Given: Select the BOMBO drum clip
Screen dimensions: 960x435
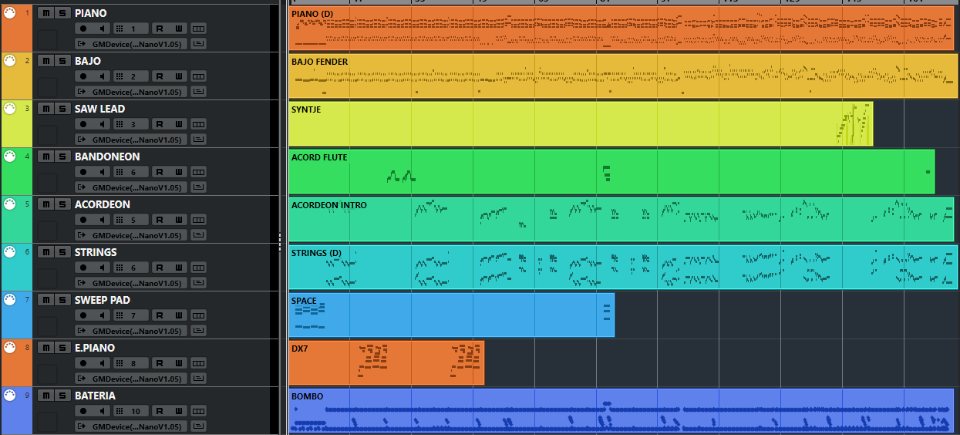Looking at the screenshot, I should tap(621, 410).
